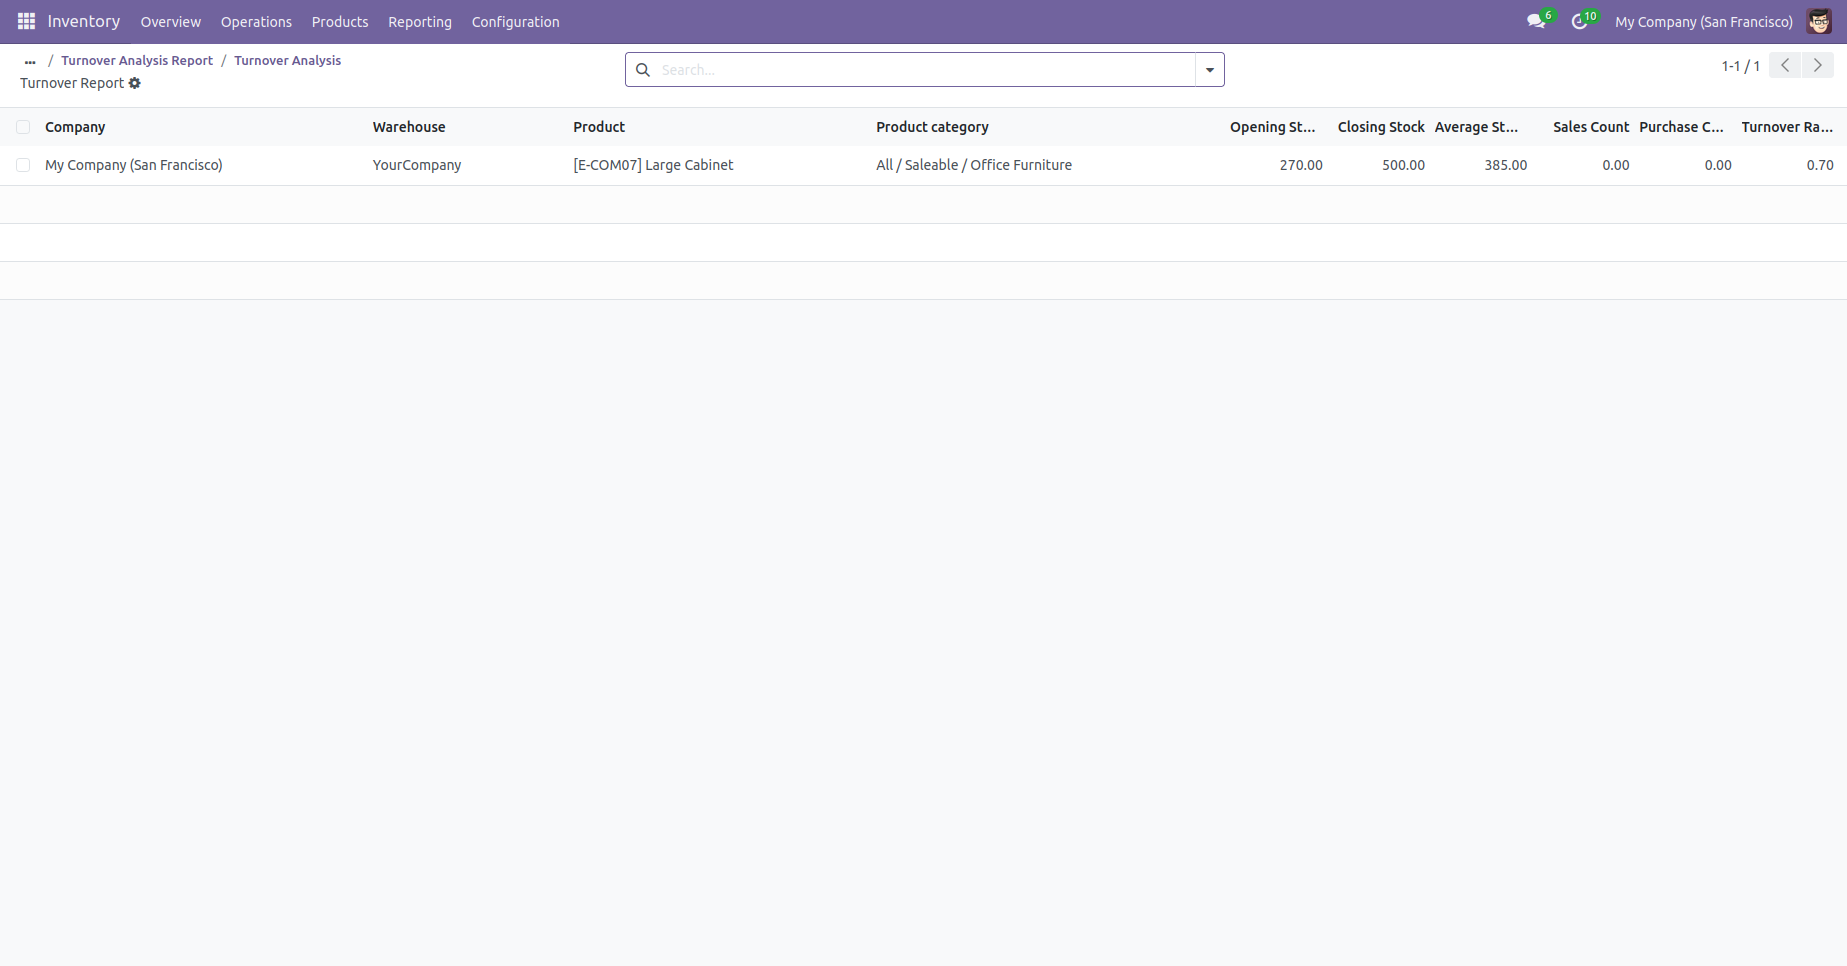Click the 1-1 / 1 pager counter
The width and height of the screenshot is (1847, 966).
tap(1740, 66)
